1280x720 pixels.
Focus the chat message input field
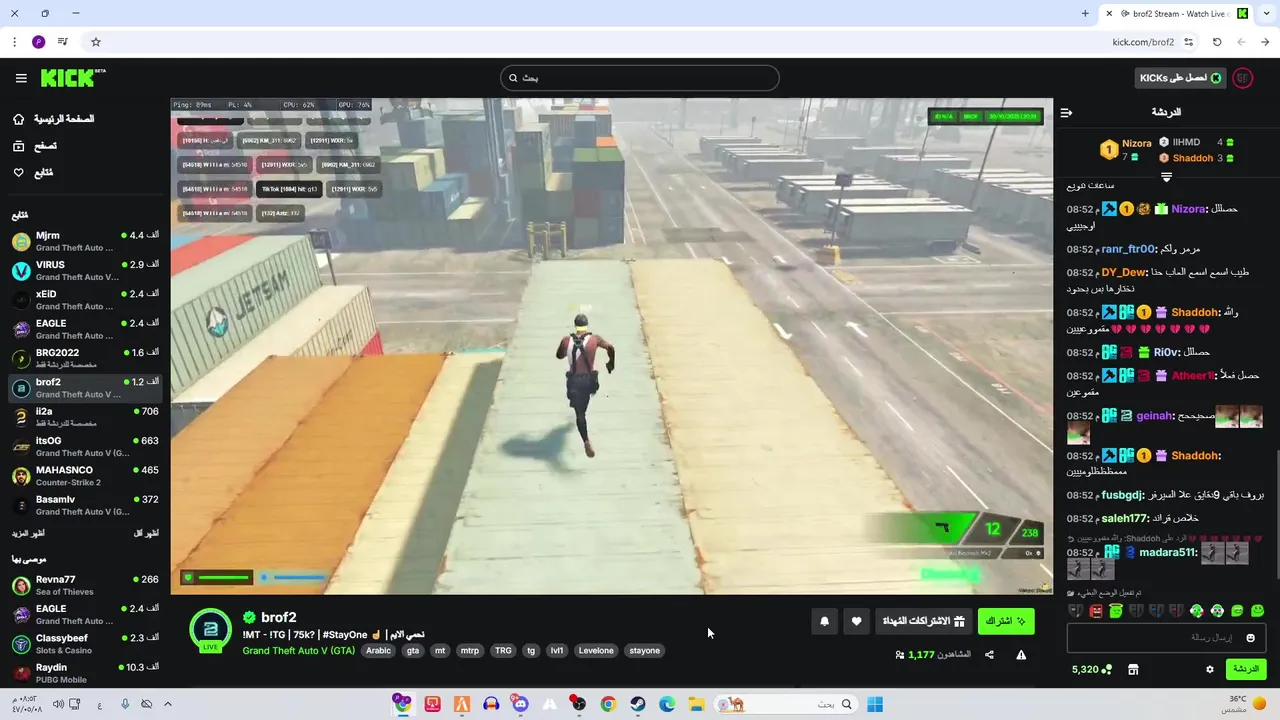tap(1167, 638)
